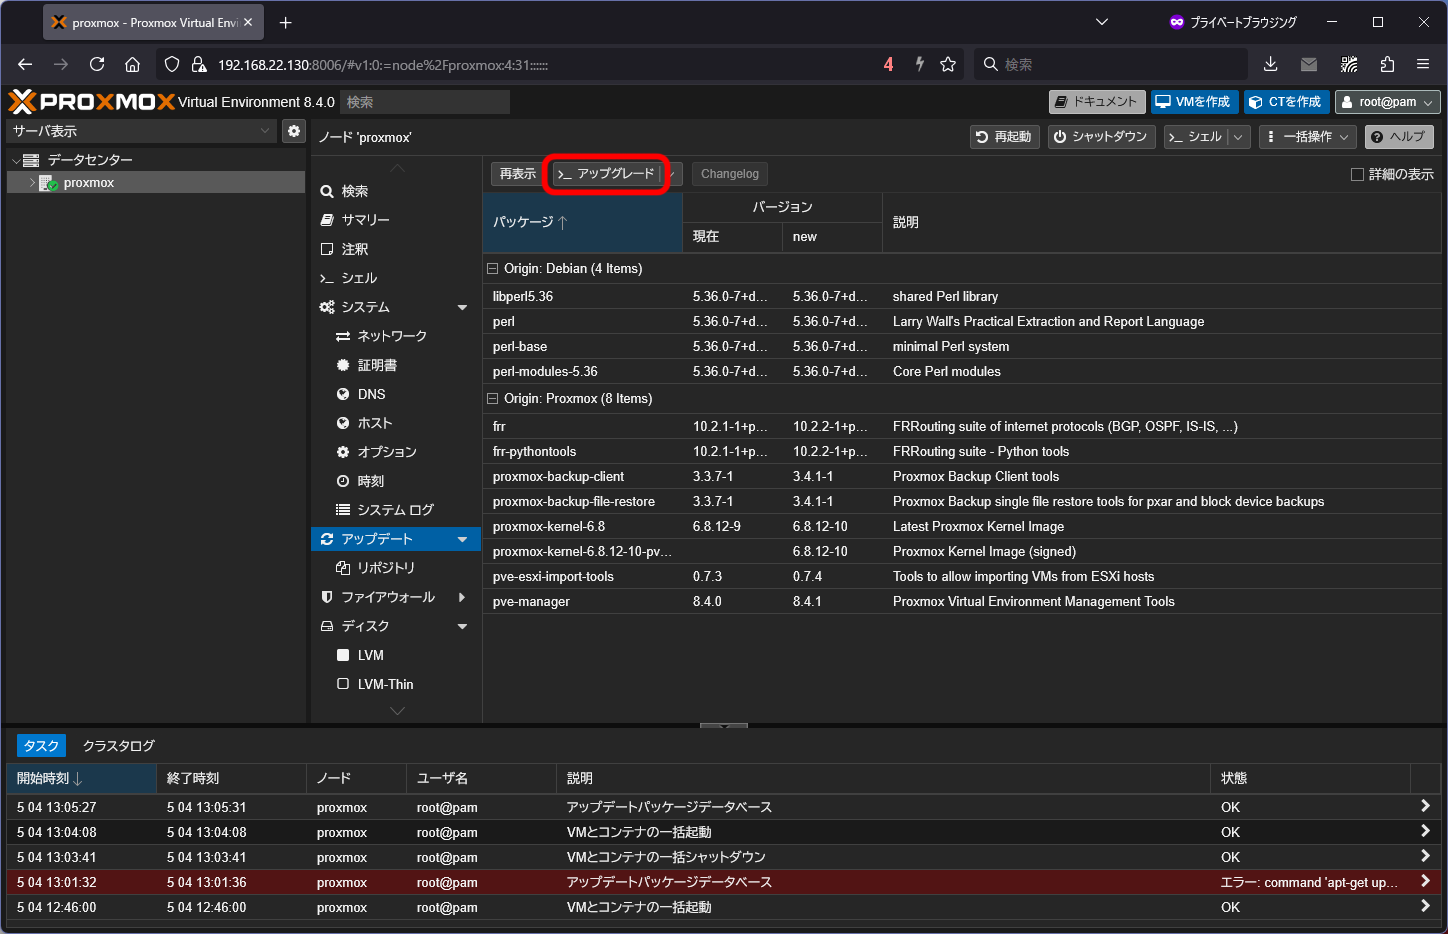Open ドキュメント documentation button
This screenshot has height=934, width=1448.
[x=1097, y=102]
